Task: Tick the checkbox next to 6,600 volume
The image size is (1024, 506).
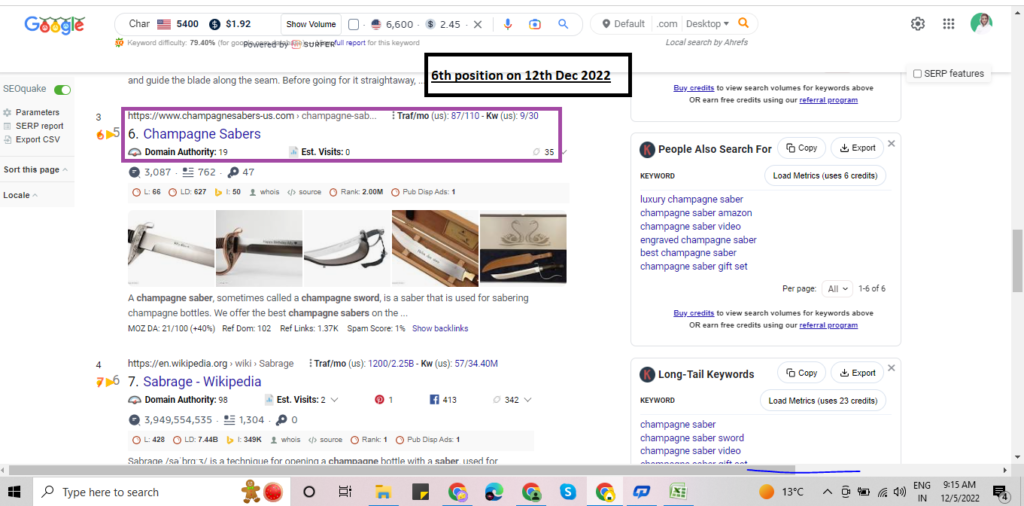Action: tap(353, 25)
